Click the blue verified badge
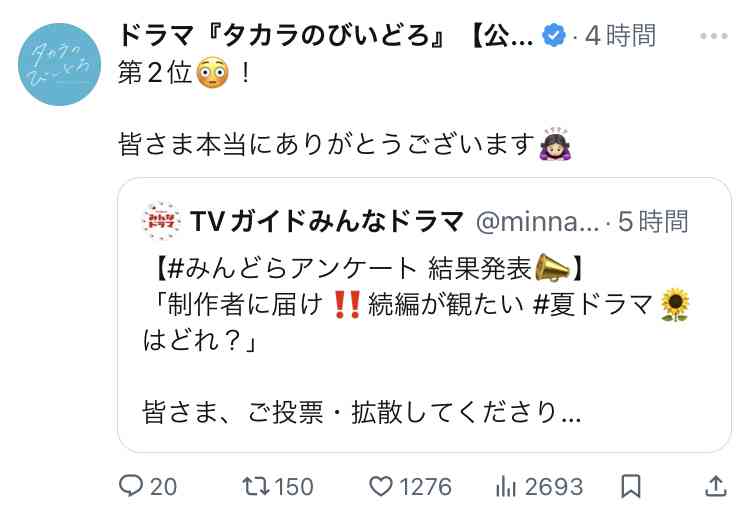This screenshot has height=518, width=750. coord(553,35)
